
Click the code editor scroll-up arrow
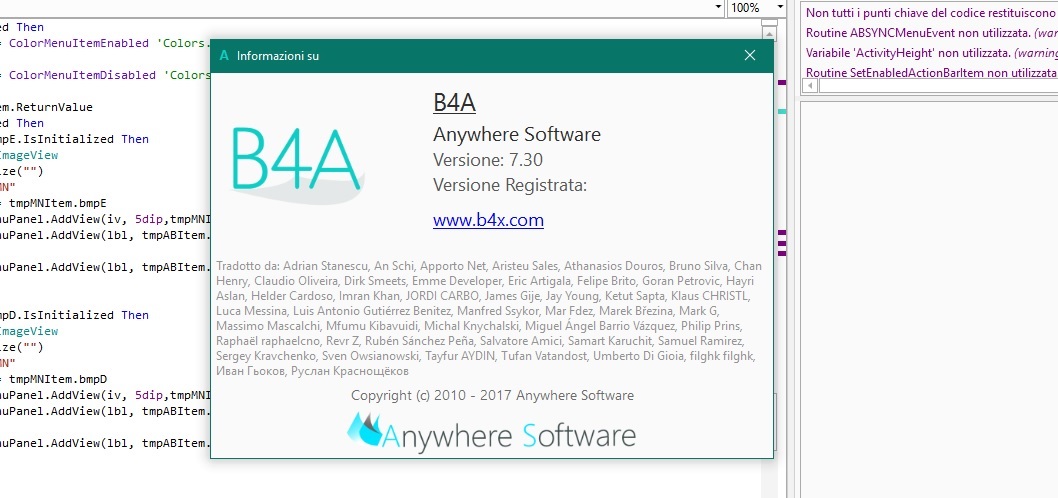click(769, 34)
